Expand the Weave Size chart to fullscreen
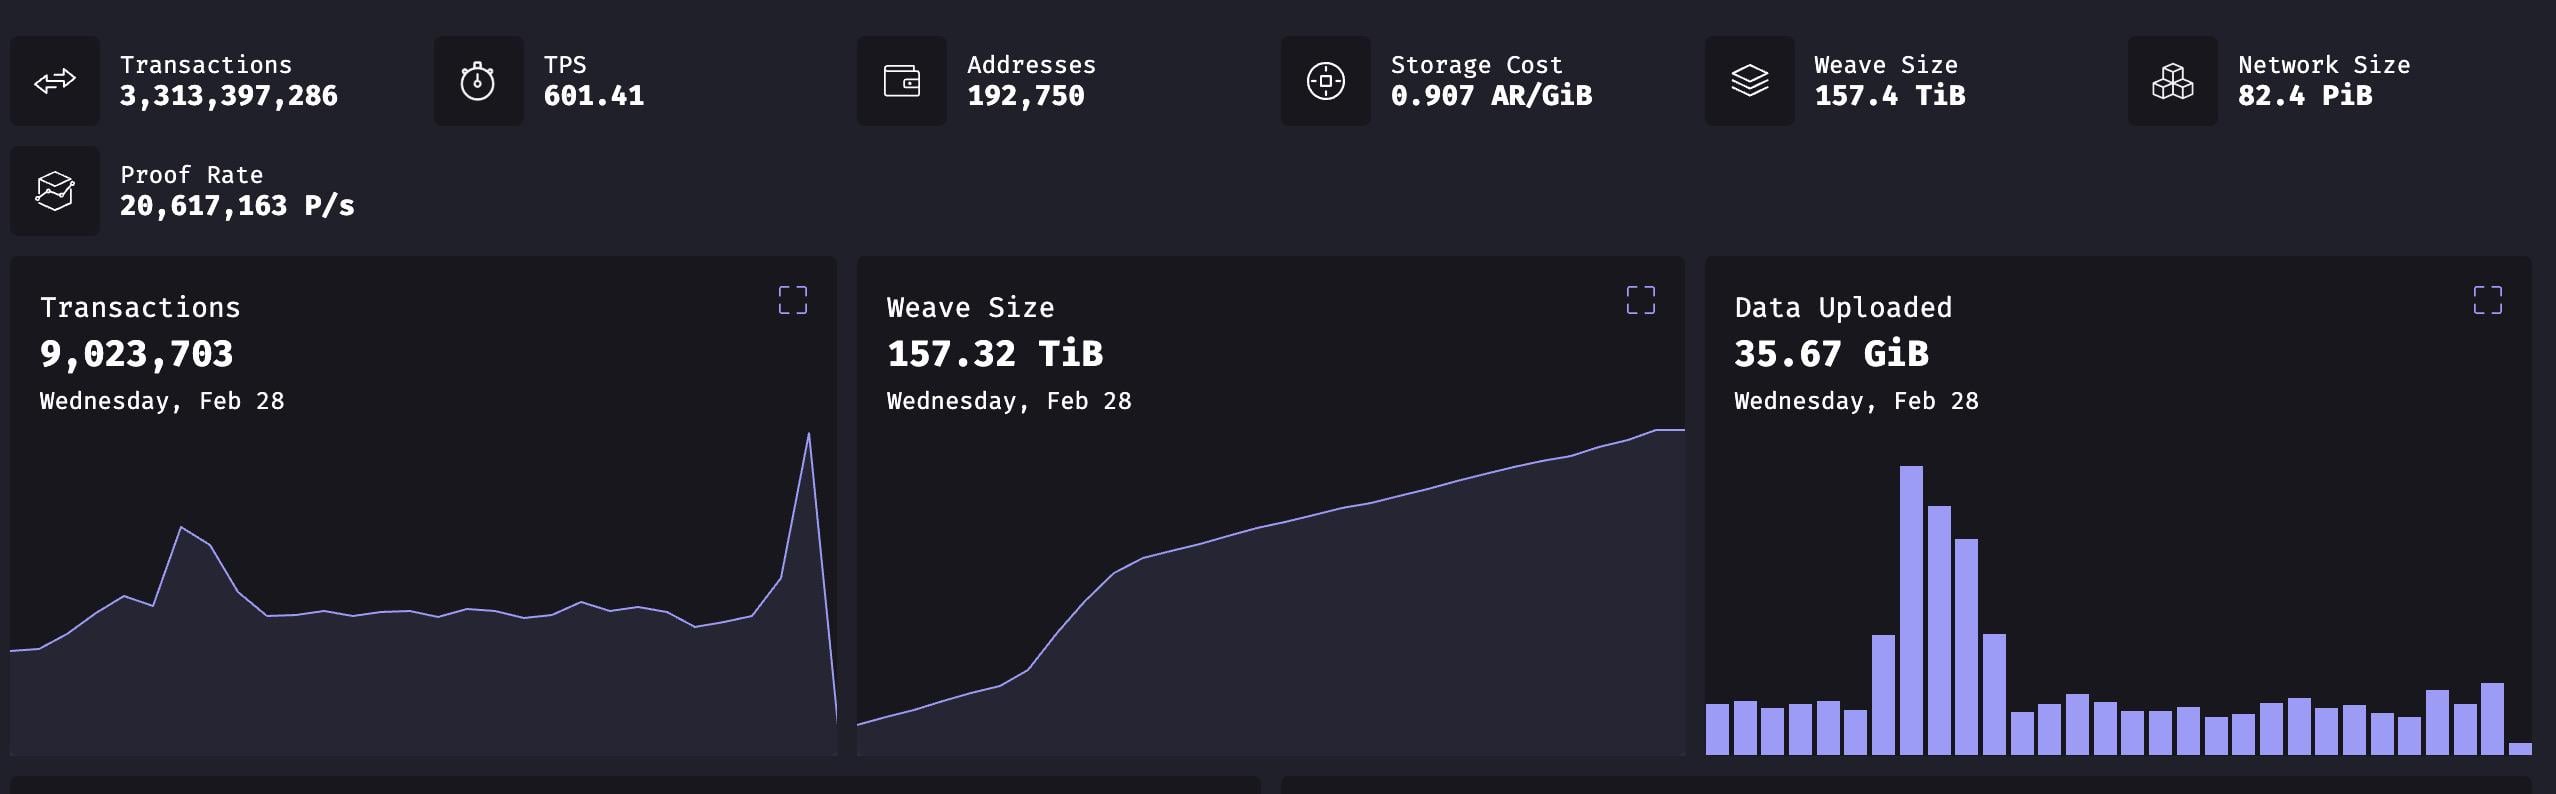This screenshot has height=794, width=2556. (1641, 300)
